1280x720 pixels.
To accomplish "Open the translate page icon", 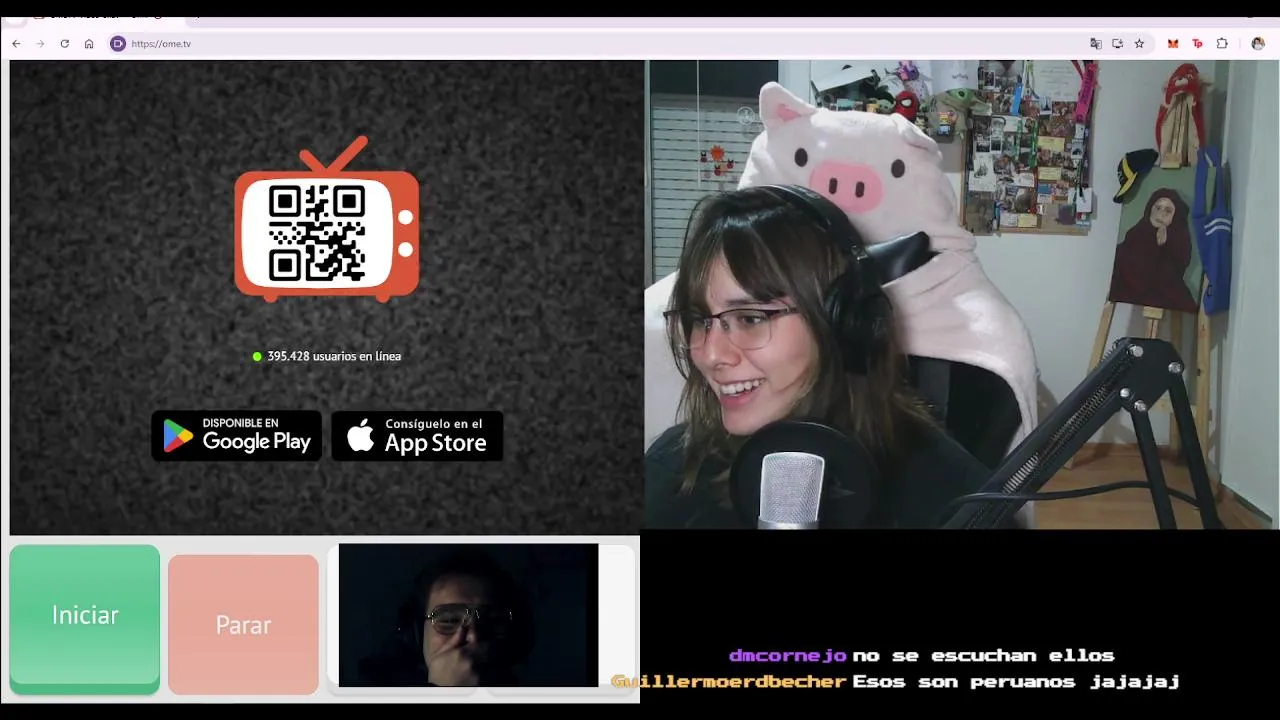I will tap(1096, 44).
